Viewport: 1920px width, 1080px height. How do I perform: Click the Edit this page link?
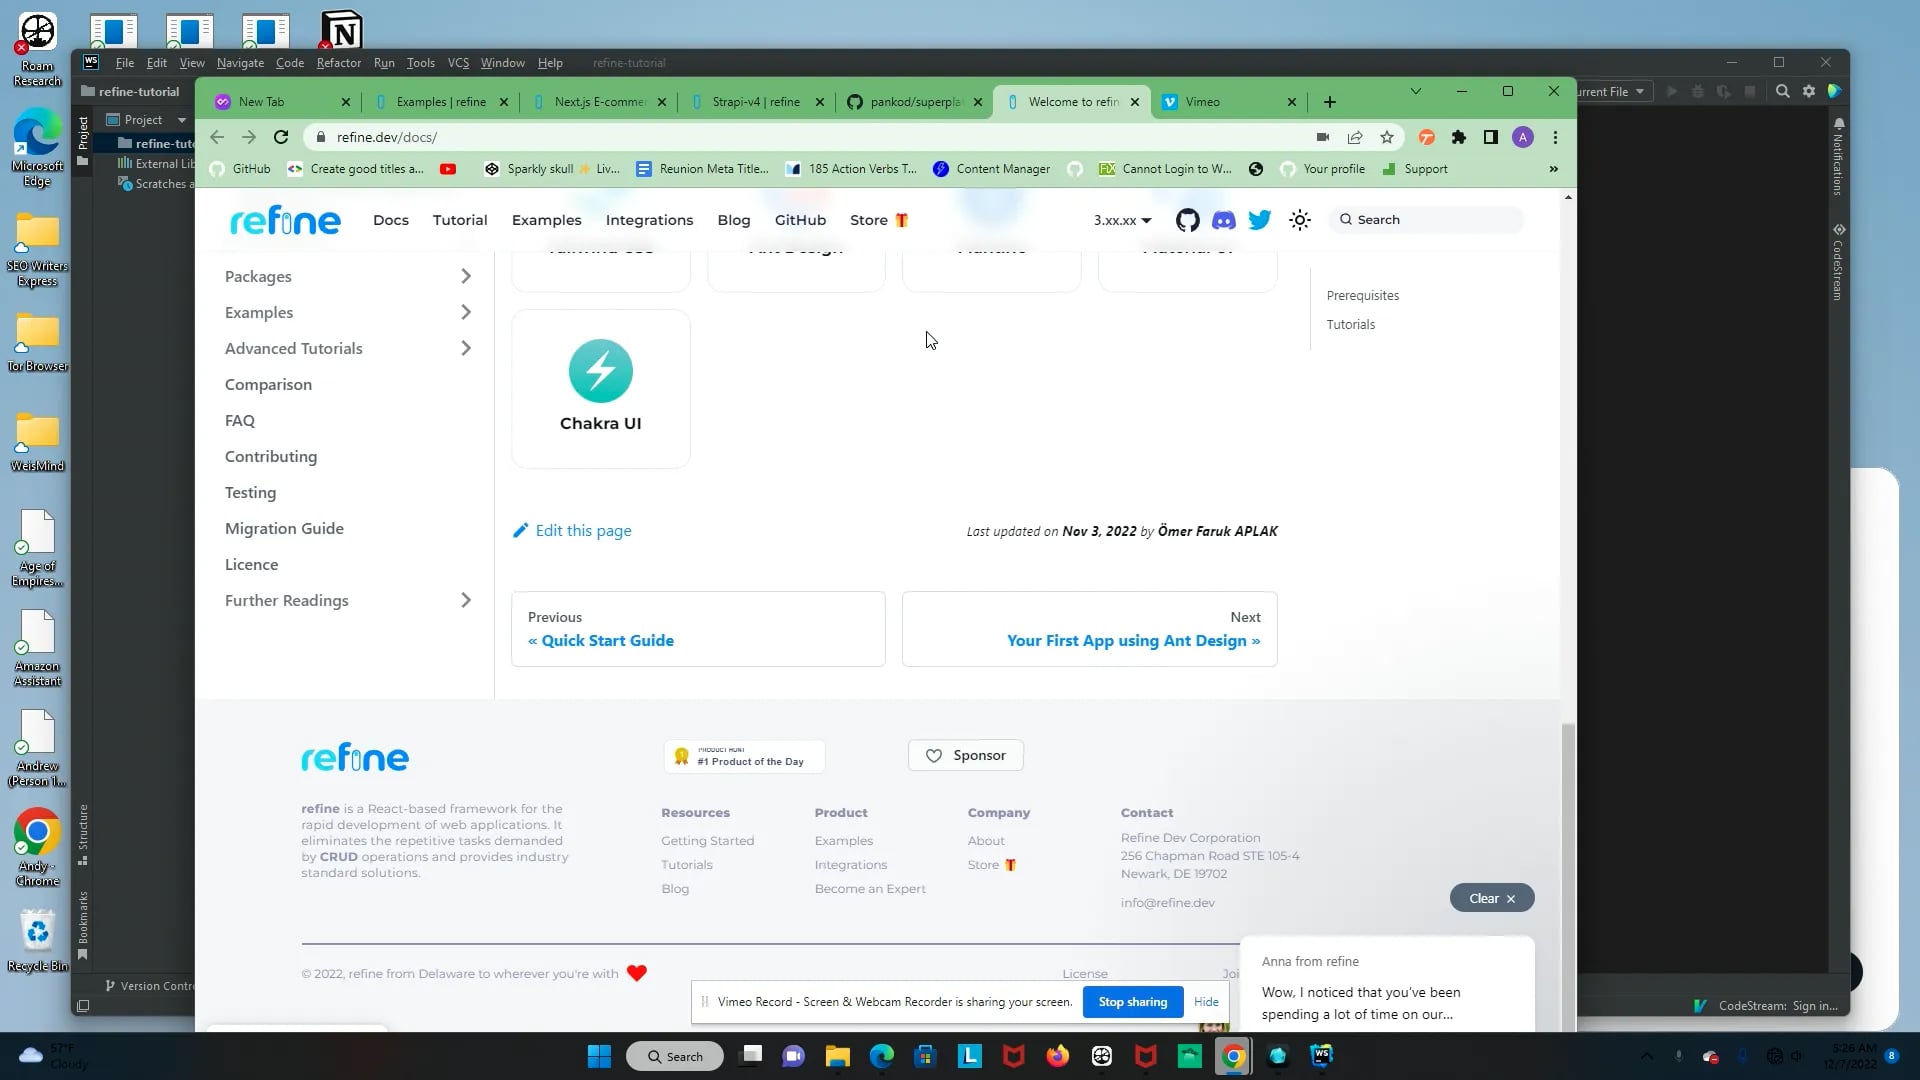(583, 530)
